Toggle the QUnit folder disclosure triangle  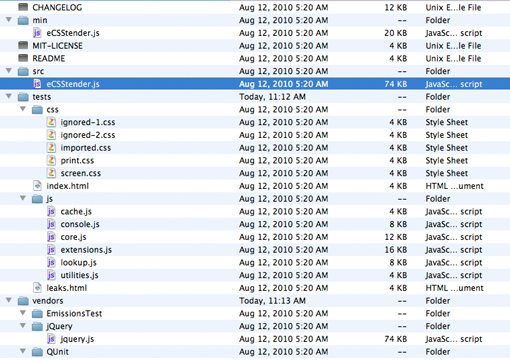pos(23,351)
